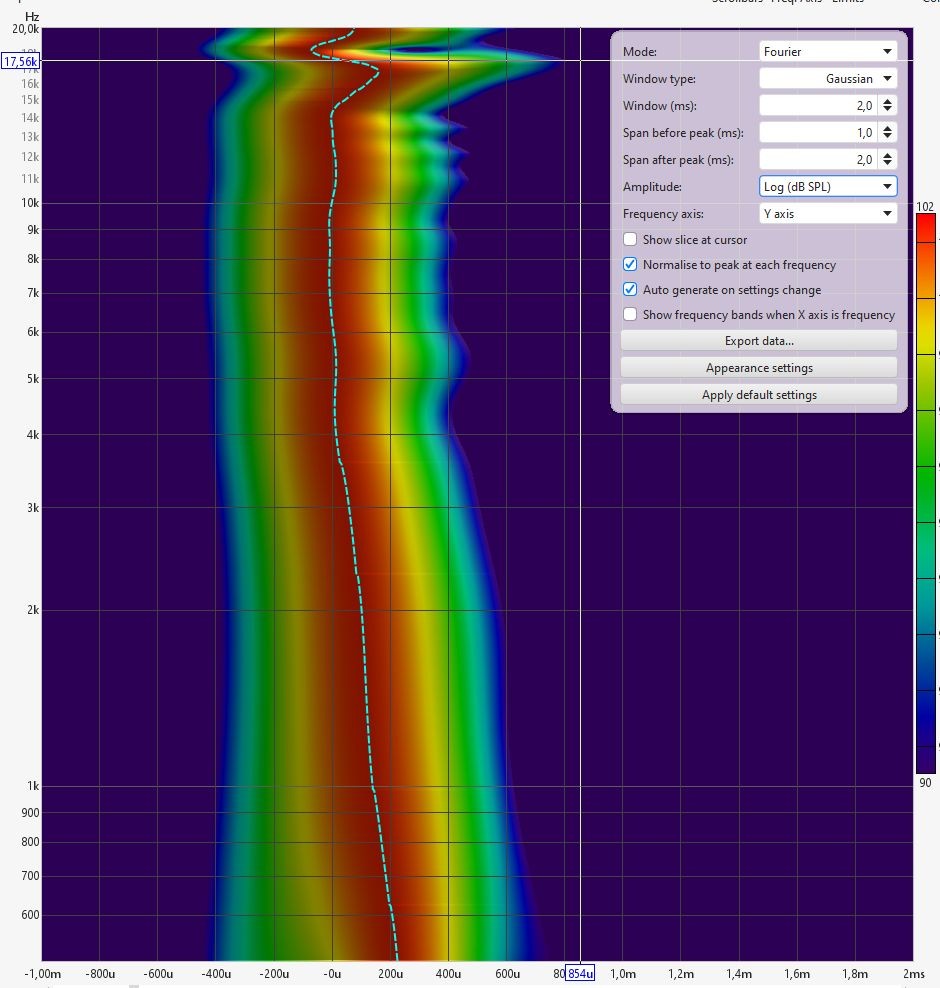Click Apply default settings button

point(759,395)
